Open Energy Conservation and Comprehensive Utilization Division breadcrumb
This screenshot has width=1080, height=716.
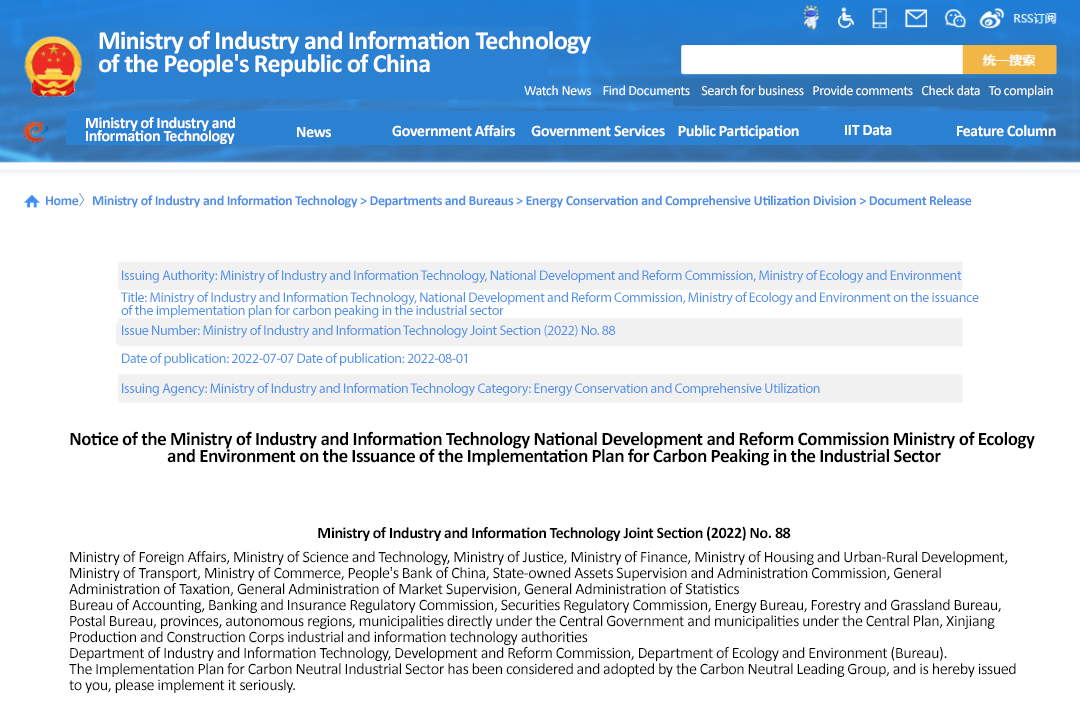[x=691, y=201]
